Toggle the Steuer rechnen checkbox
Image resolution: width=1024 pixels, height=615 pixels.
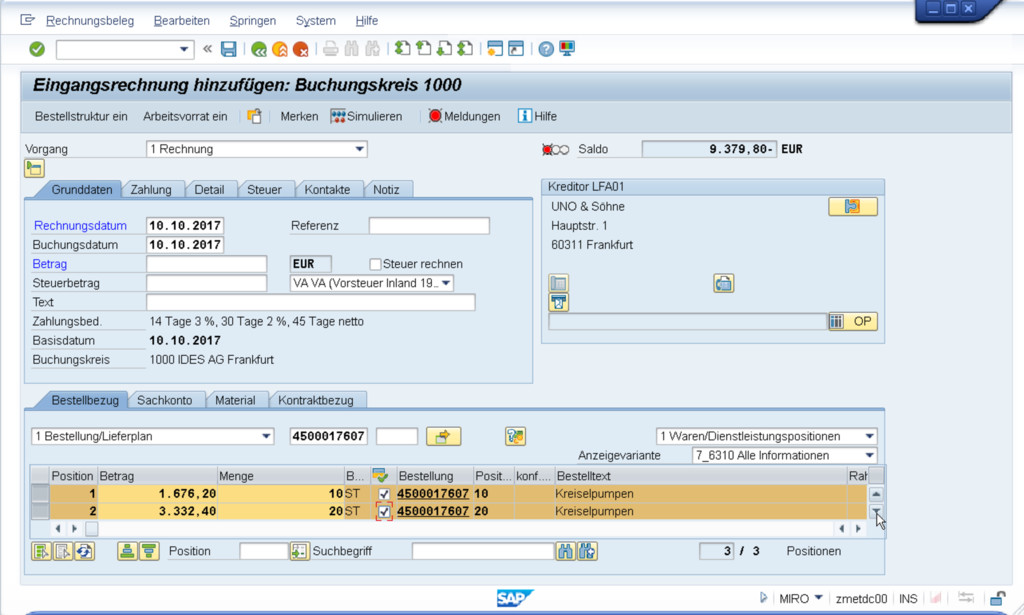pos(376,264)
